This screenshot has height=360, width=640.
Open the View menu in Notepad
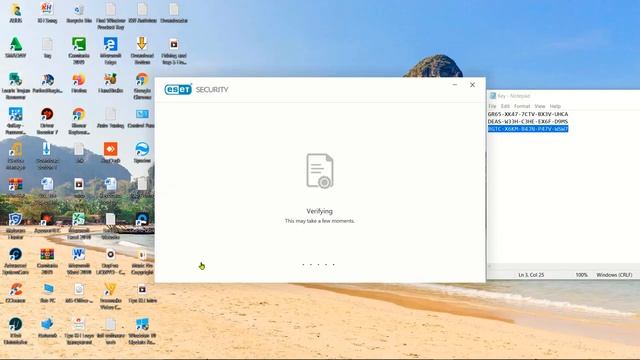(x=540, y=106)
